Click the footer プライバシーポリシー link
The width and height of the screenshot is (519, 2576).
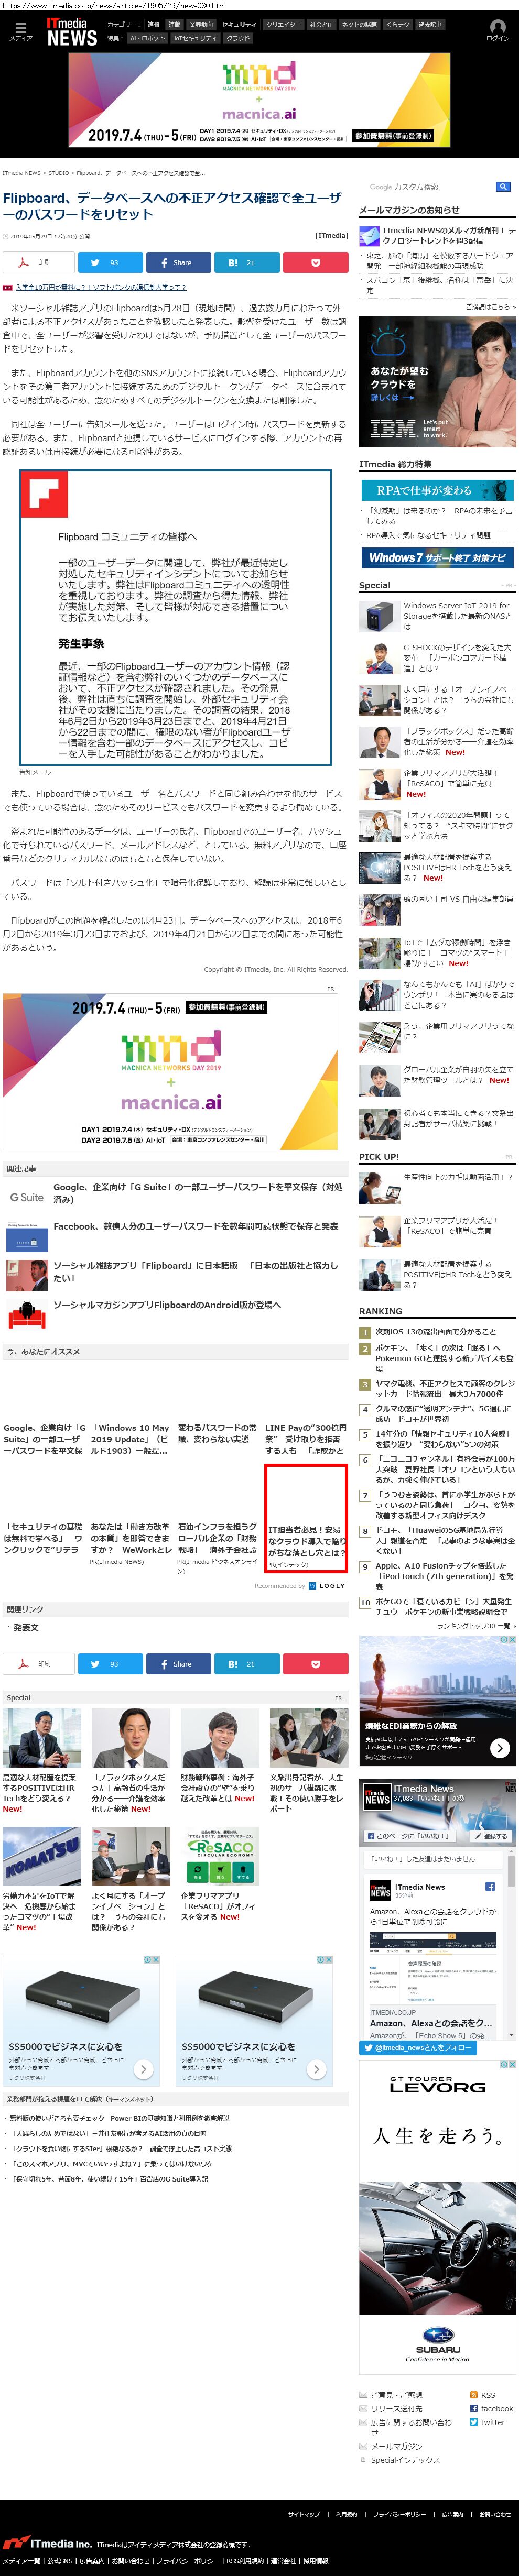[x=399, y=2513]
